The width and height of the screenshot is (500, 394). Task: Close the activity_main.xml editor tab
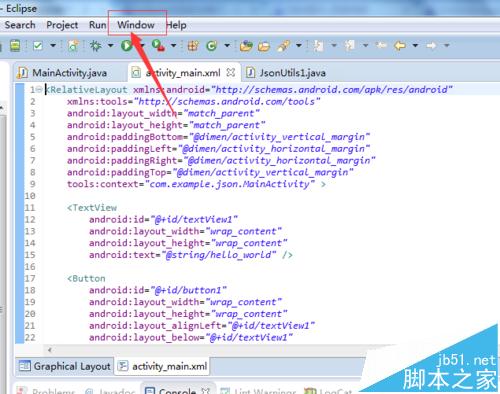point(230,72)
